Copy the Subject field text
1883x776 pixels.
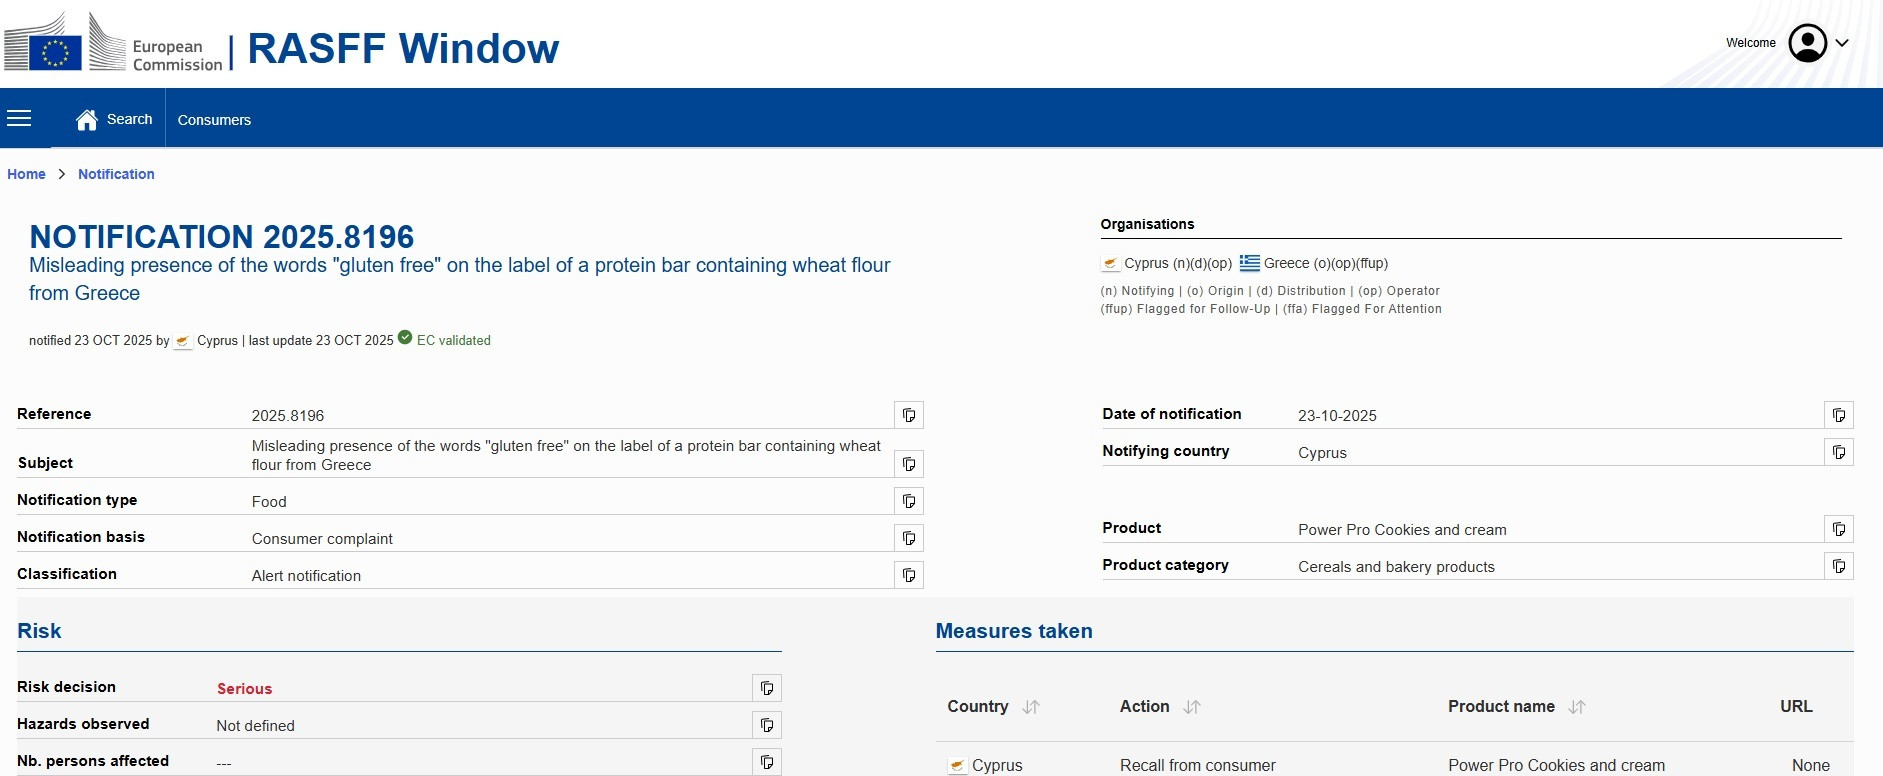tap(909, 464)
